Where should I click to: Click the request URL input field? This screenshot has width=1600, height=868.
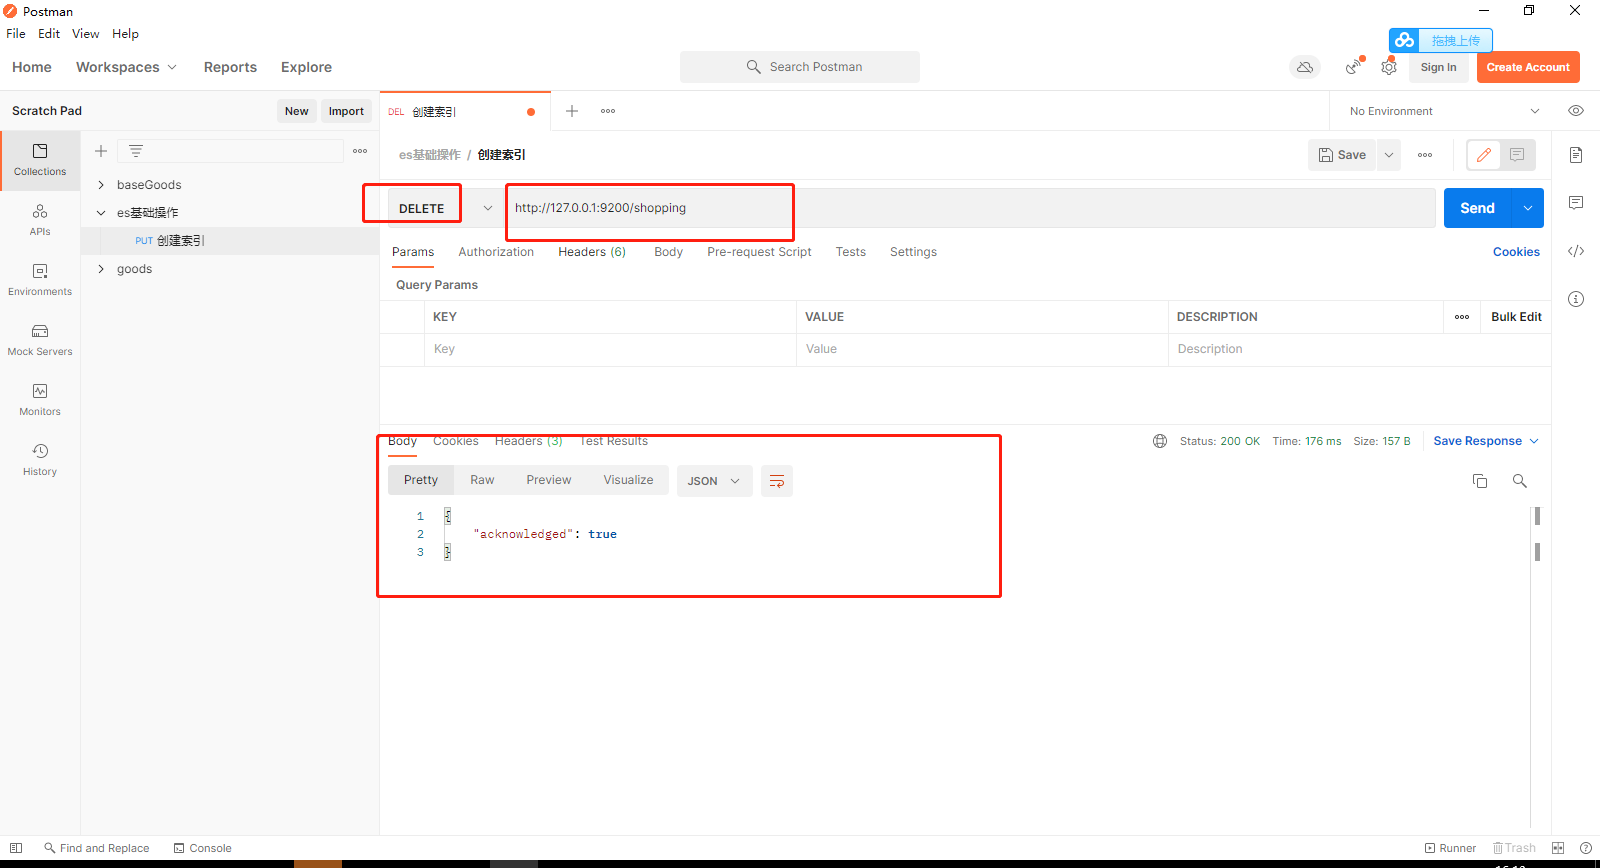pos(970,208)
